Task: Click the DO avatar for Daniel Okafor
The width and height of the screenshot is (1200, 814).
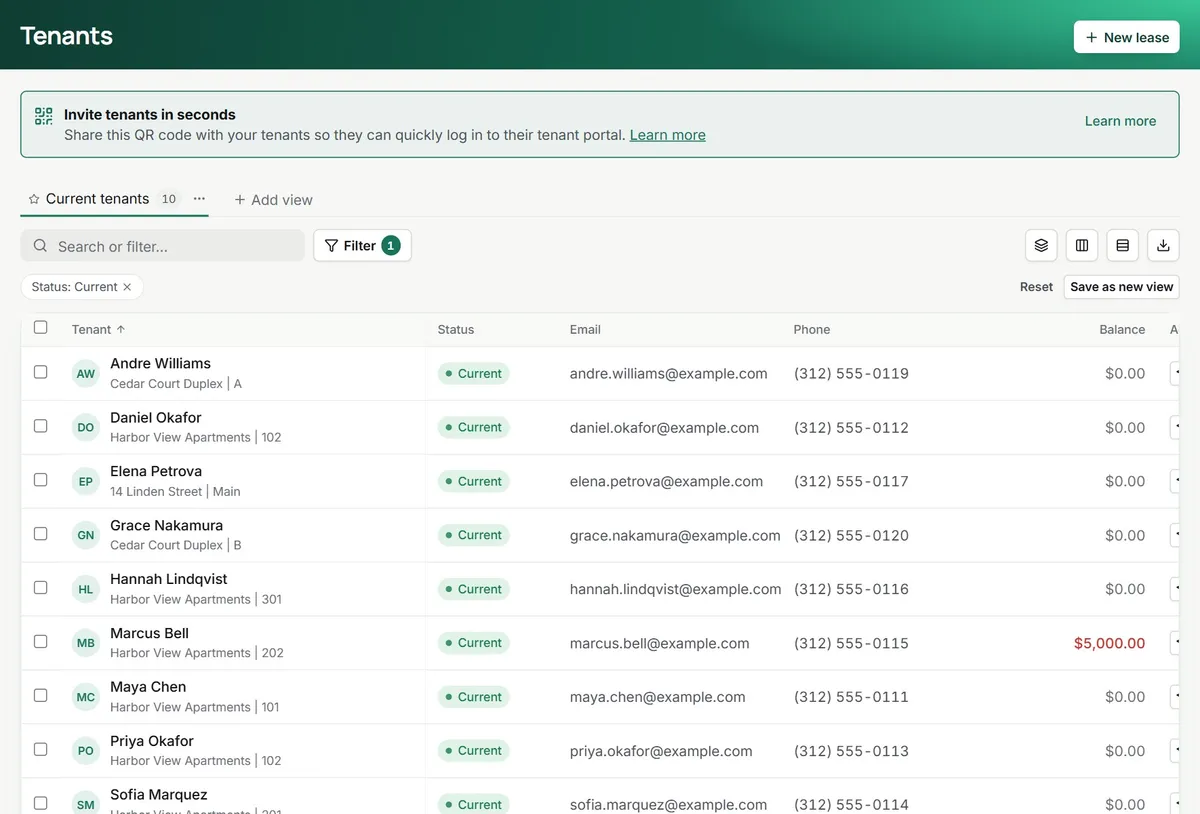Action: click(x=86, y=428)
